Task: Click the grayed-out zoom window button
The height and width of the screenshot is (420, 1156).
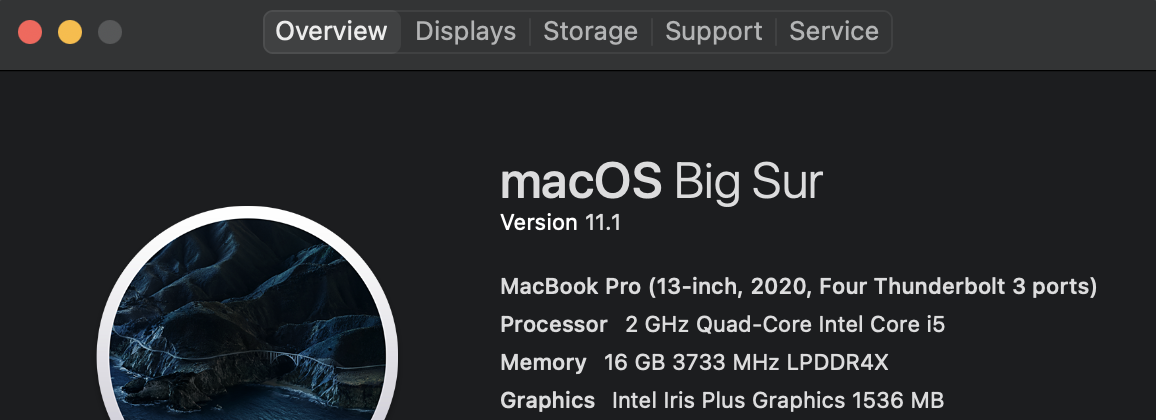Action: pyautogui.click(x=110, y=32)
